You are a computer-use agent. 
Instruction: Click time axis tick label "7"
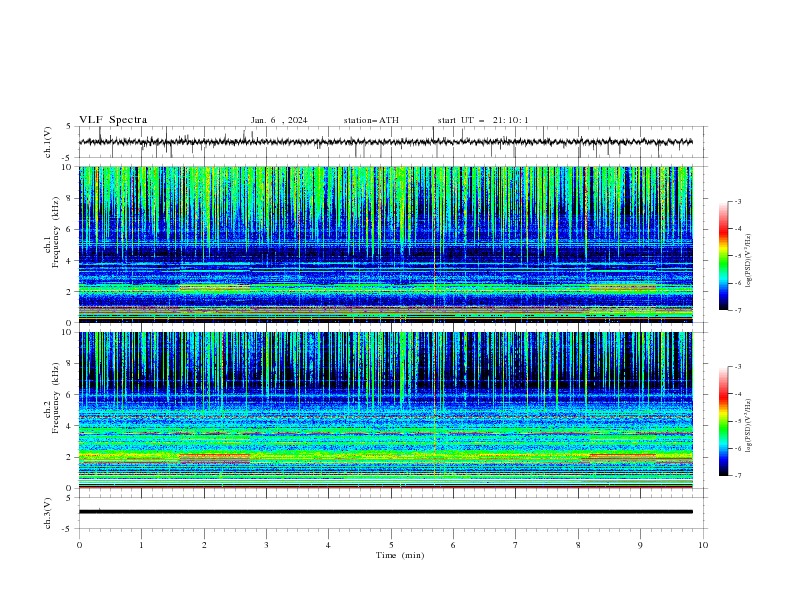(516, 545)
